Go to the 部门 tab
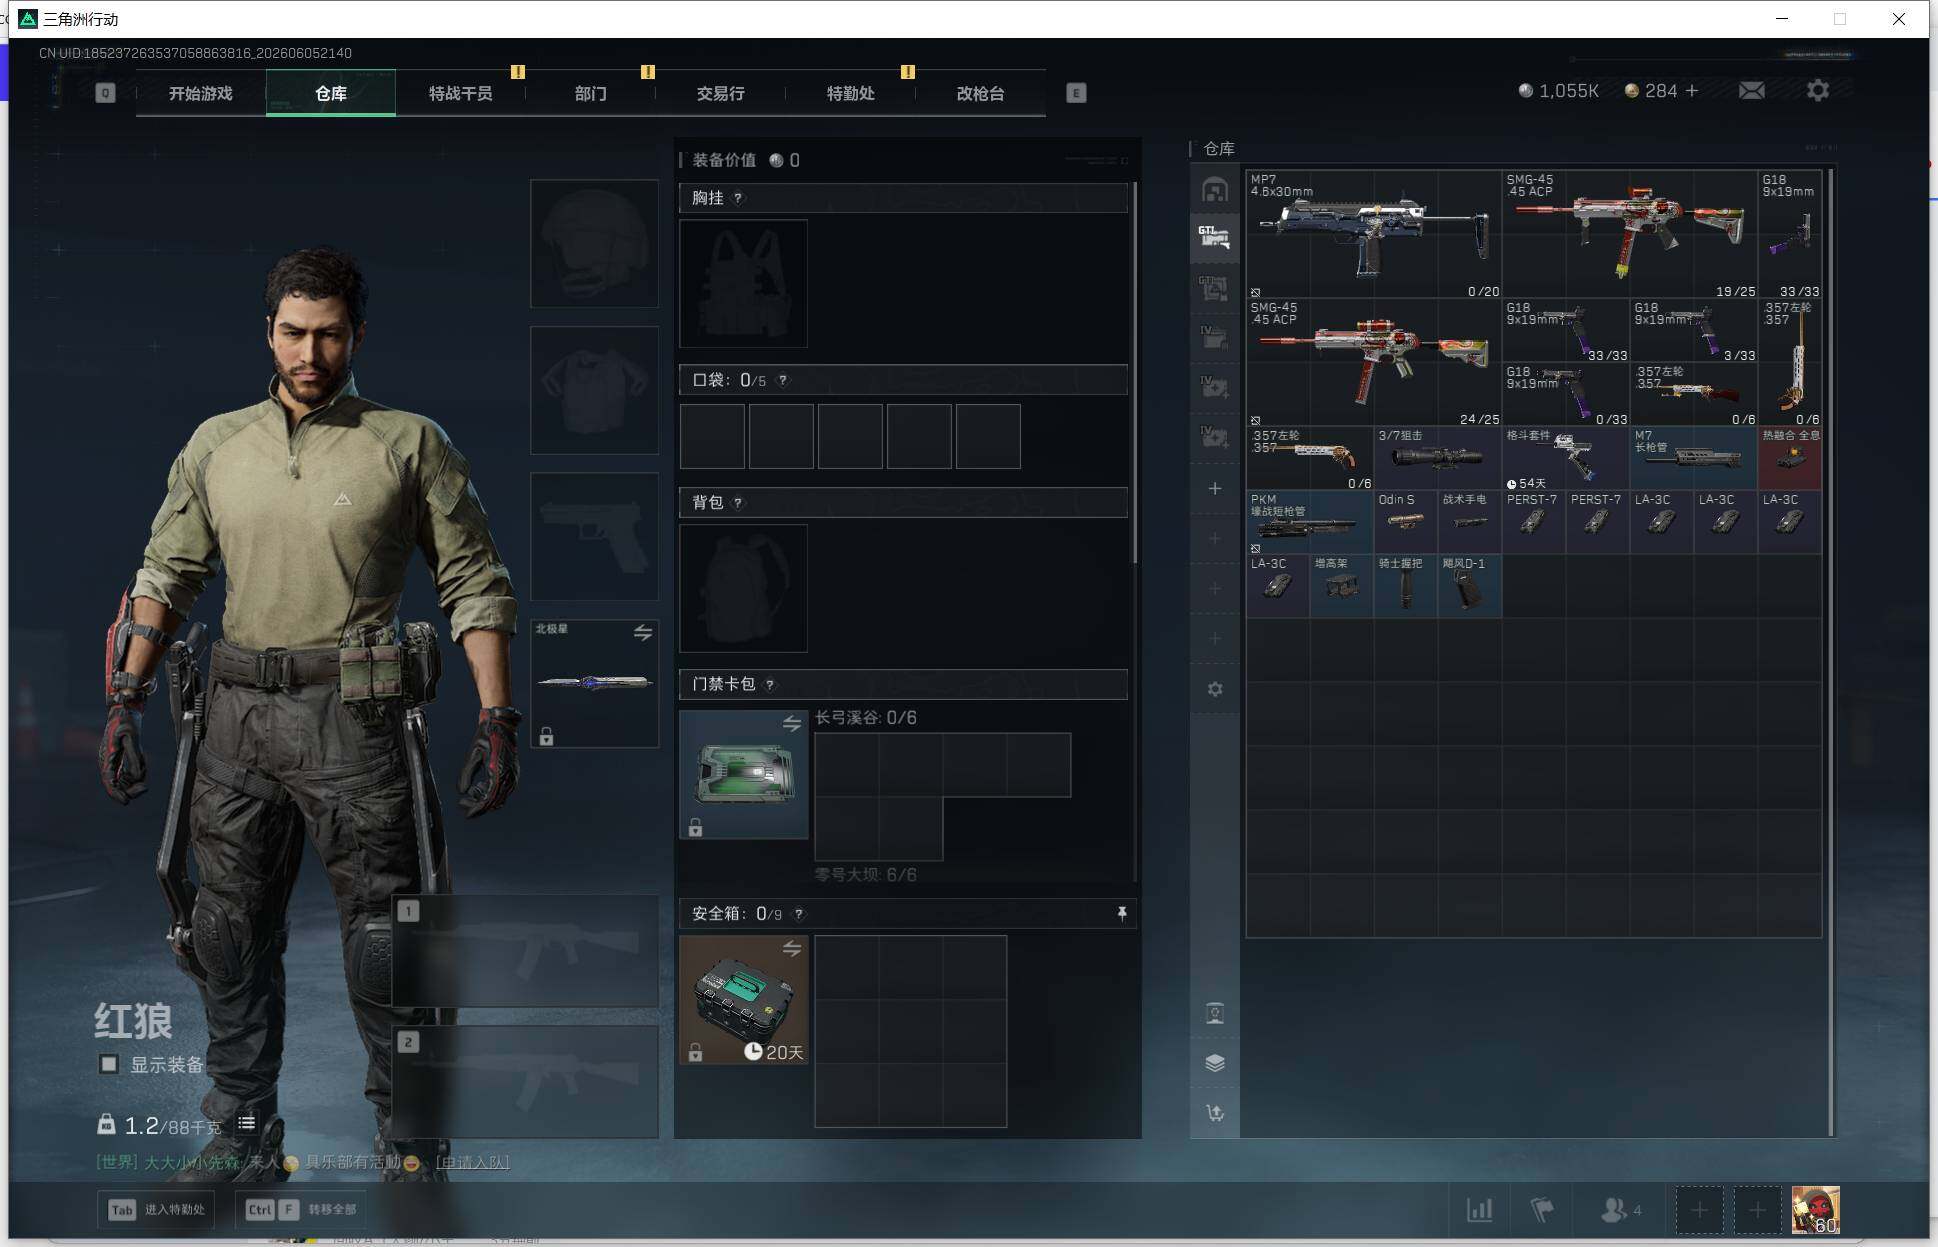 click(x=591, y=93)
